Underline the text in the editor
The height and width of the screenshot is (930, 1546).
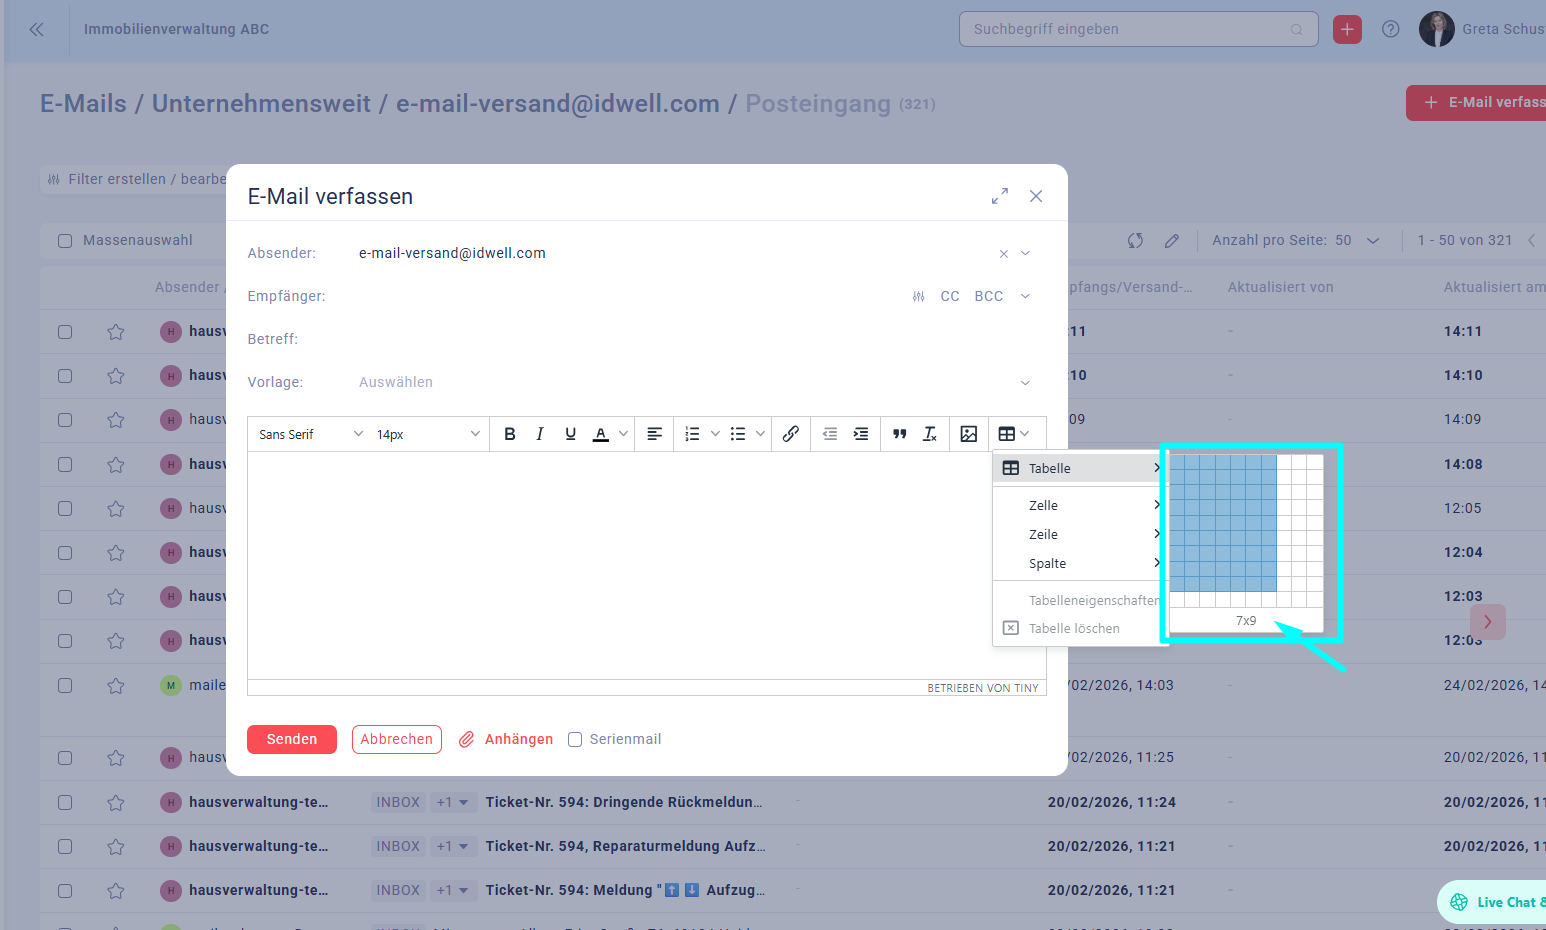coord(570,434)
